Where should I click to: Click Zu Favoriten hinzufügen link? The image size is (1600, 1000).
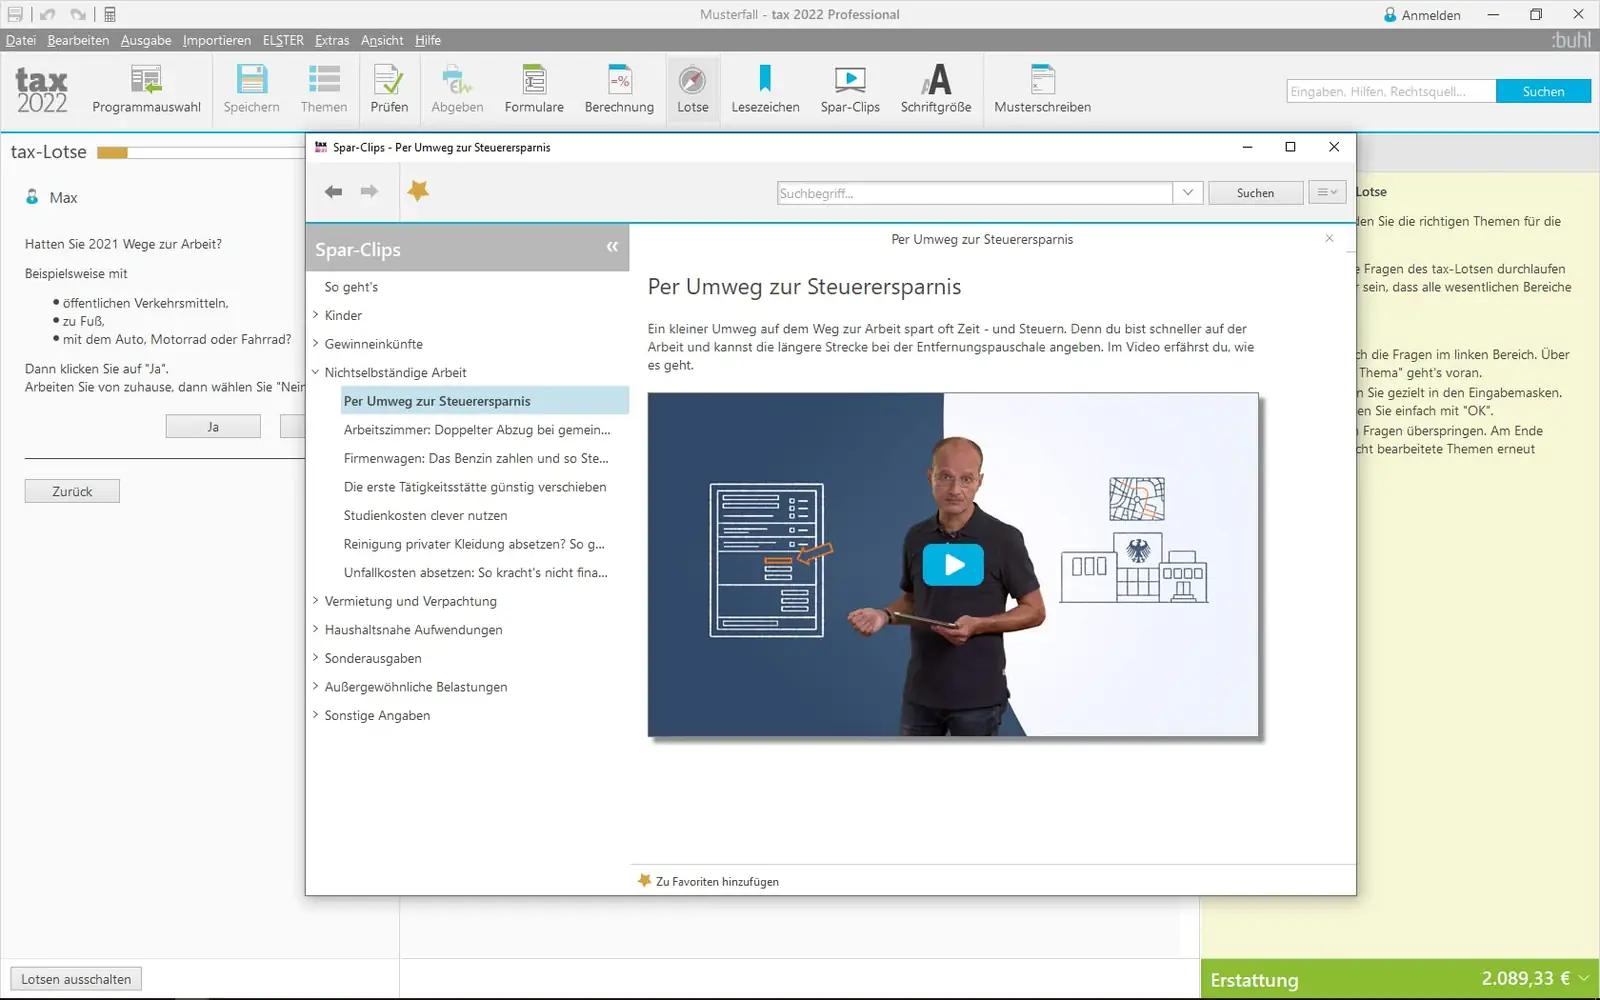pos(717,881)
